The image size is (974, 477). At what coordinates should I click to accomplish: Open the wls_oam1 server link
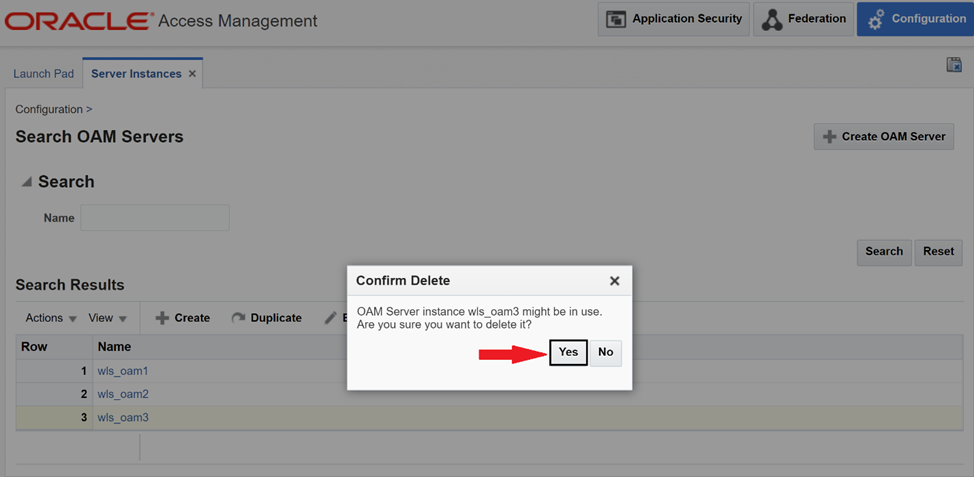(122, 371)
